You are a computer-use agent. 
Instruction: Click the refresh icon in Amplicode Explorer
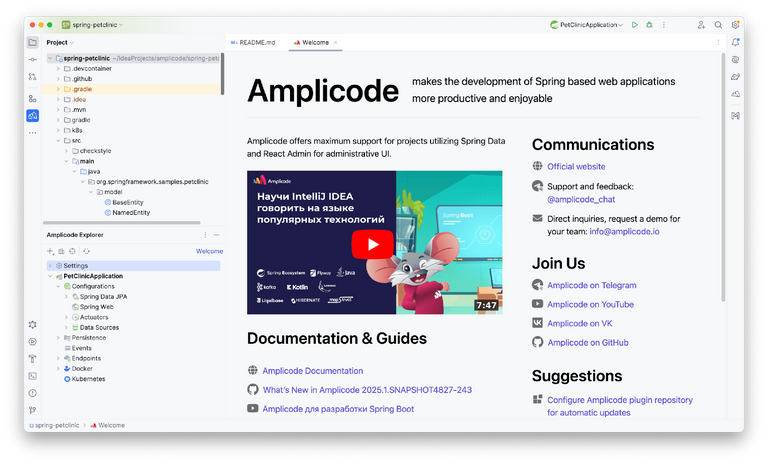click(x=87, y=251)
